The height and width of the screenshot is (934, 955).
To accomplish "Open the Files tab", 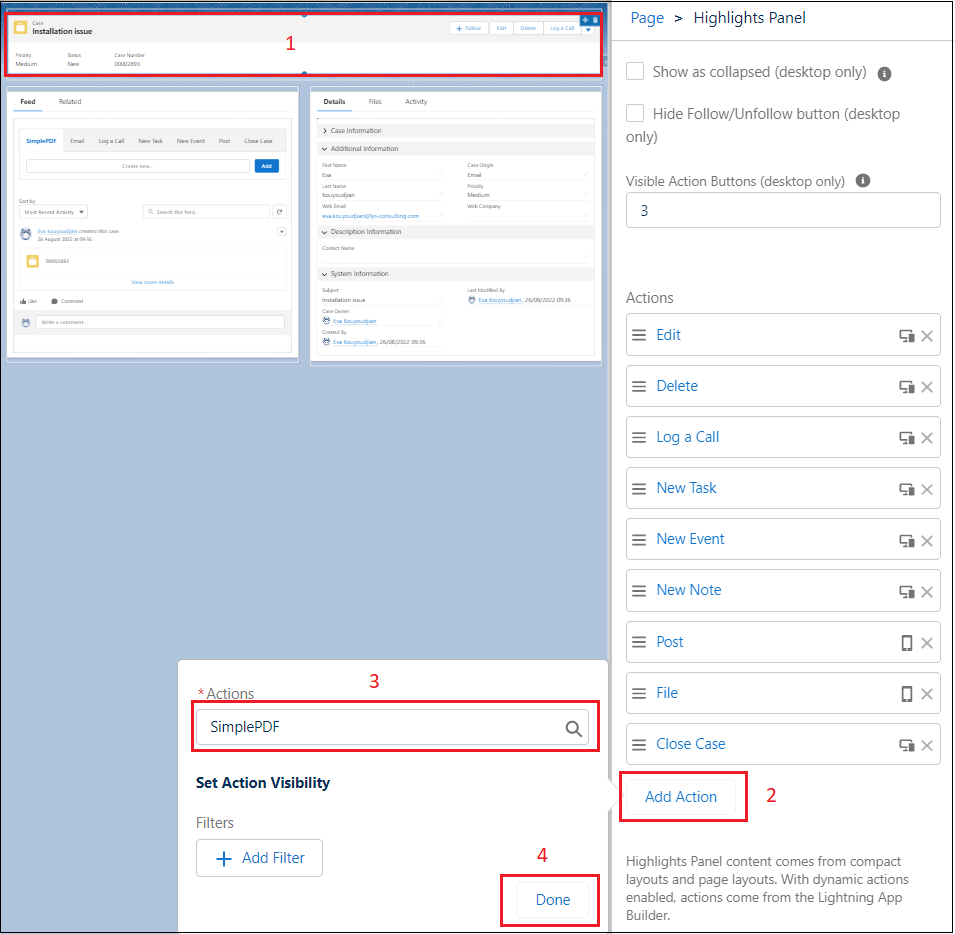I will 375,102.
